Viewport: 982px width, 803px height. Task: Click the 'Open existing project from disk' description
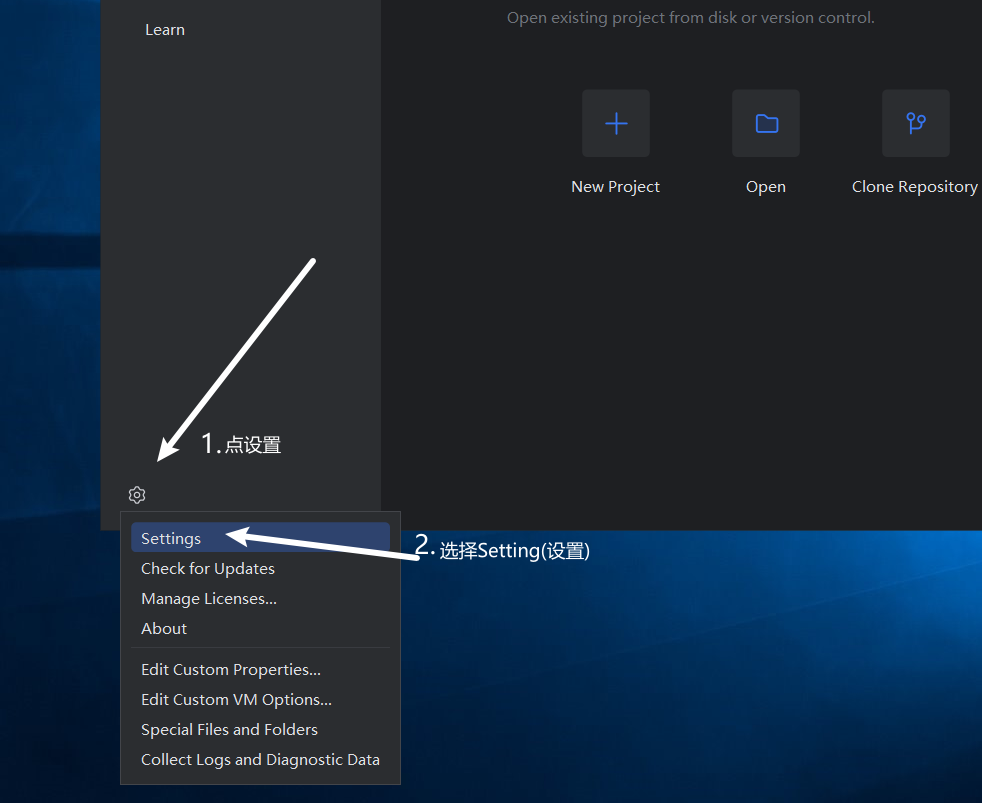tap(690, 18)
